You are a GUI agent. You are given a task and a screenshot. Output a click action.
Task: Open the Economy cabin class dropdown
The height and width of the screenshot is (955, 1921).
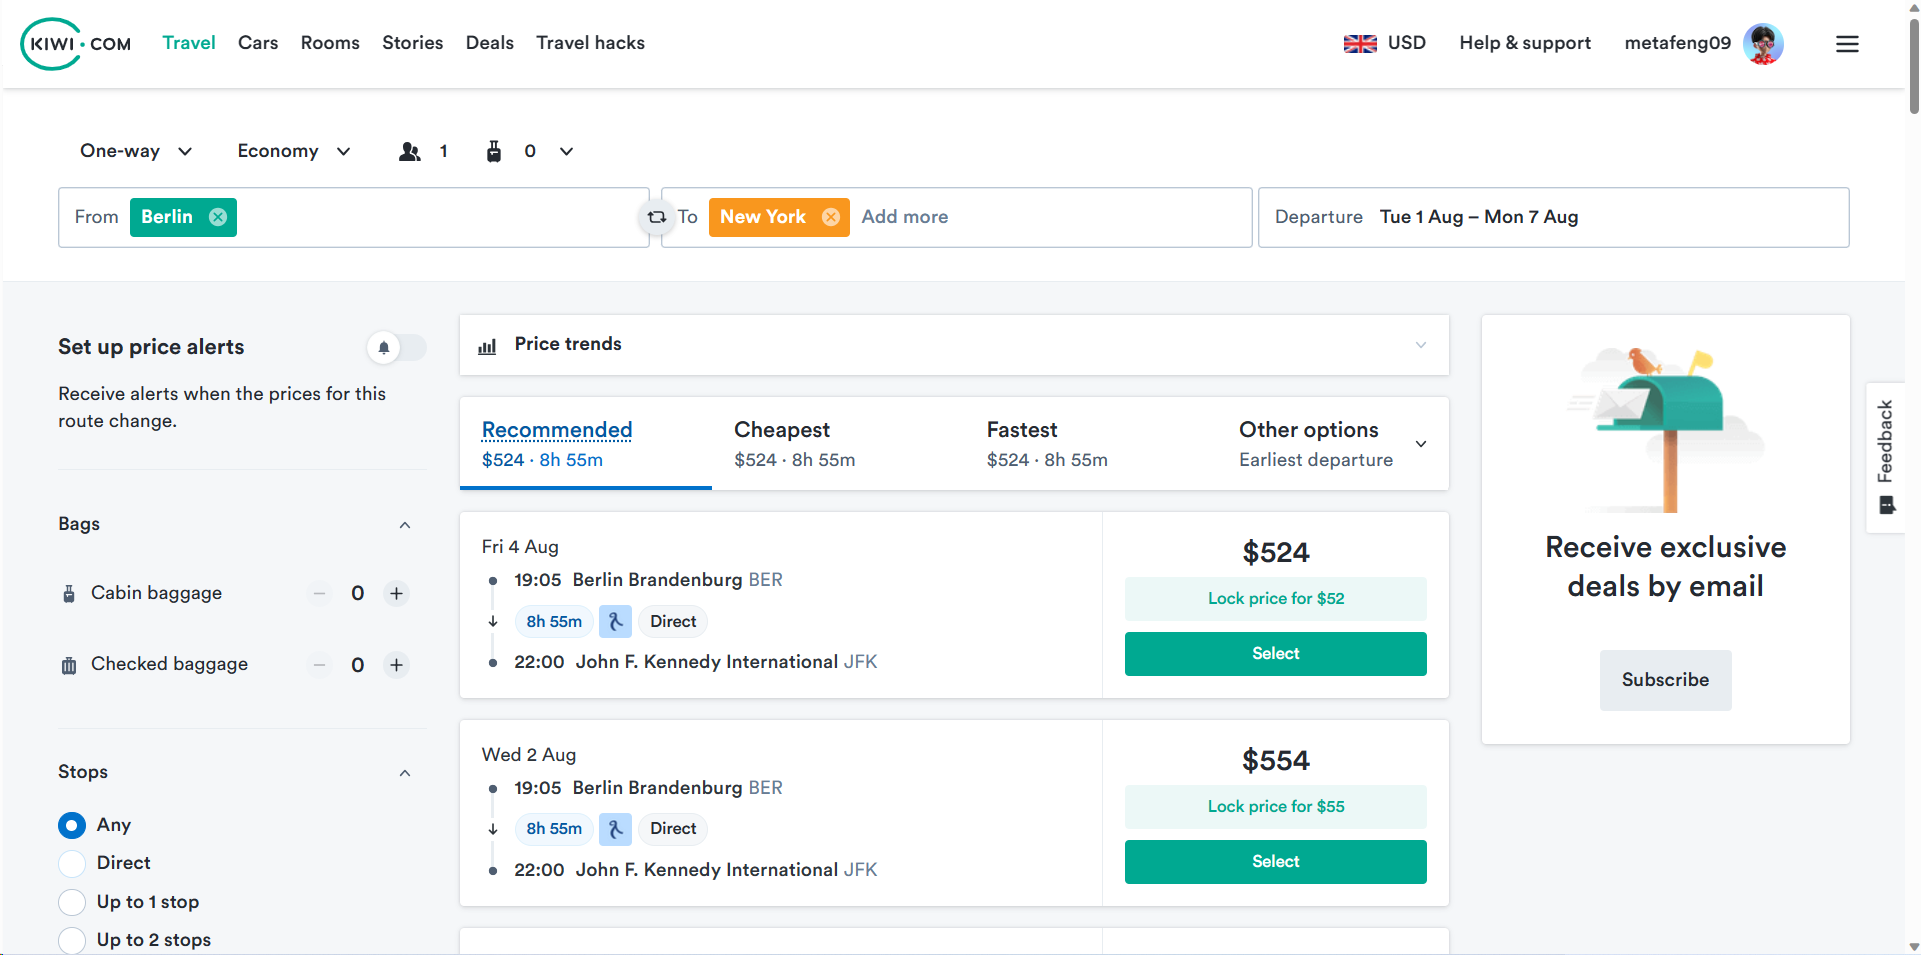(294, 151)
